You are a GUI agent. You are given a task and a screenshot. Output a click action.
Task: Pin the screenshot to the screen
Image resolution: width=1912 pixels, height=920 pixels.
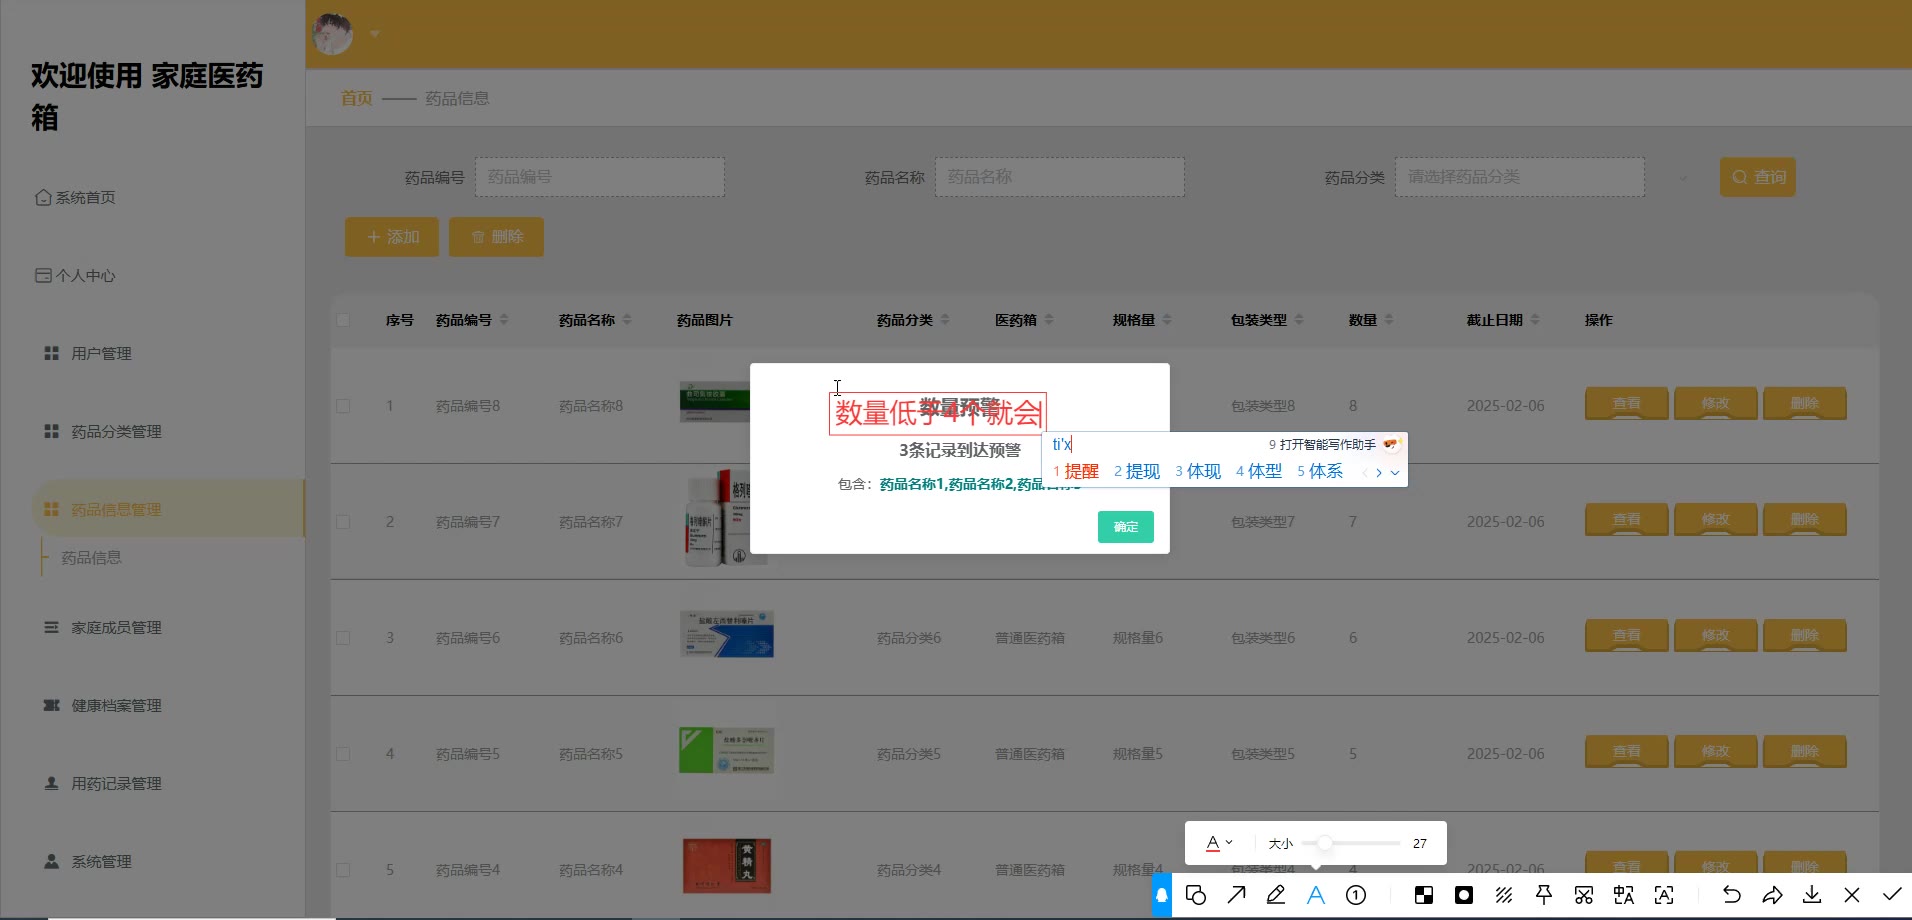pyautogui.click(x=1544, y=895)
